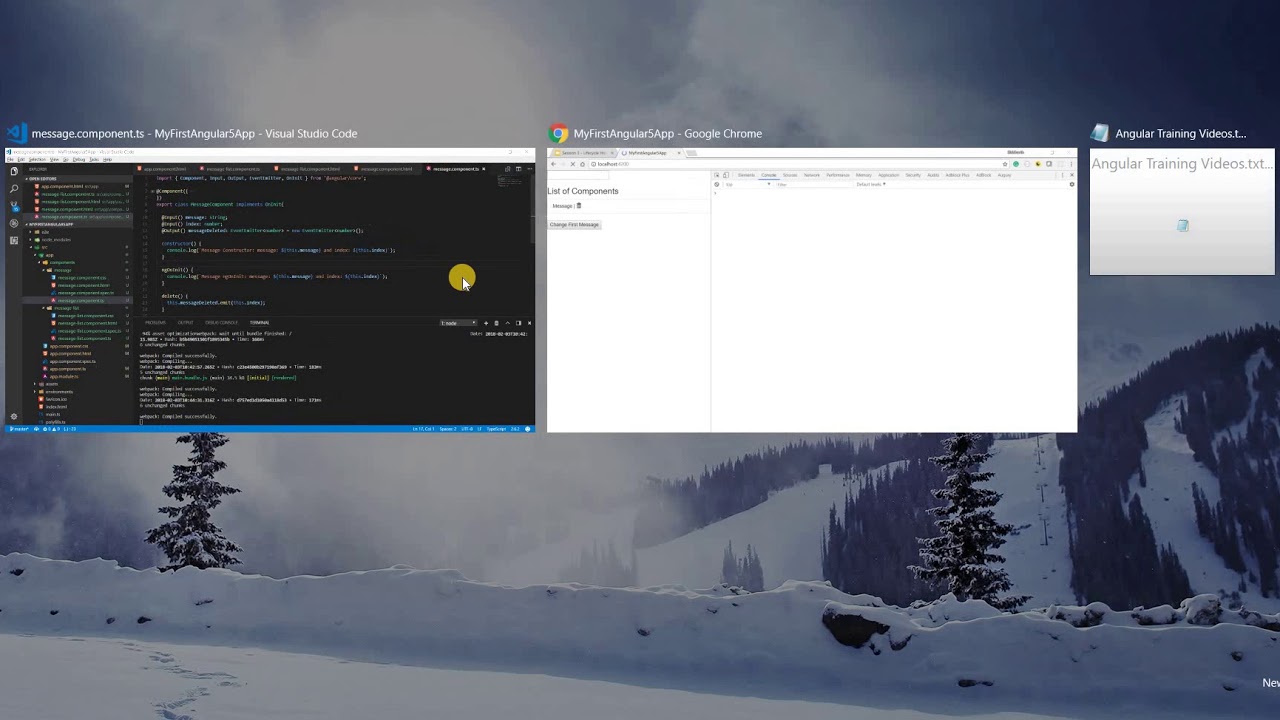This screenshot has width=1280, height=720.
Task: Go back with the Chrome back arrow
Action: tap(554, 164)
